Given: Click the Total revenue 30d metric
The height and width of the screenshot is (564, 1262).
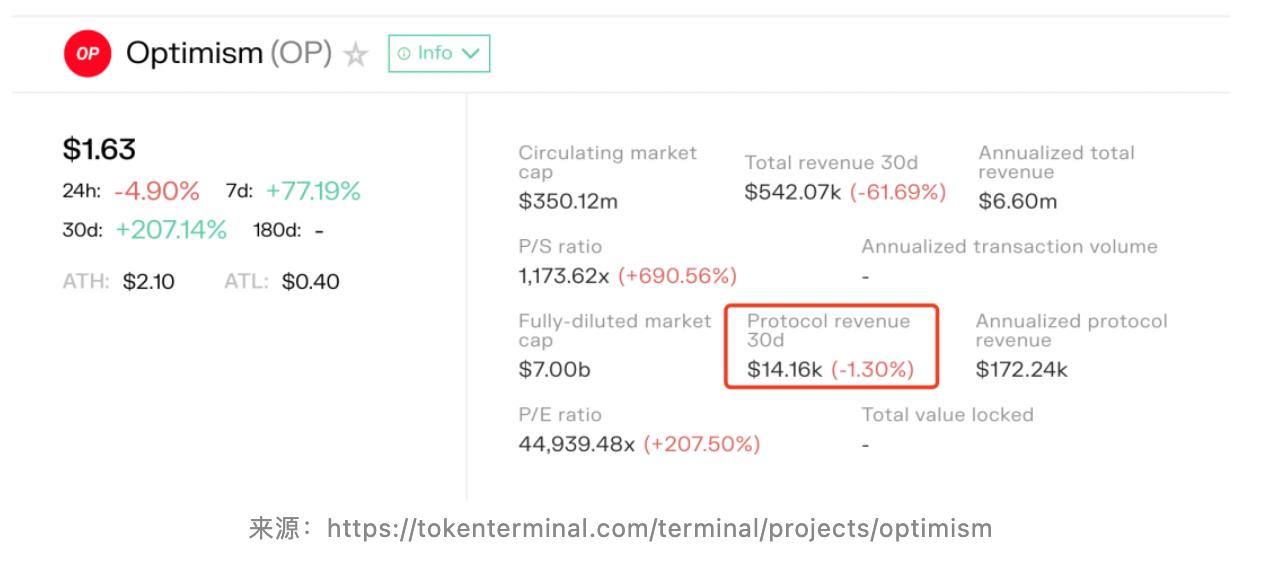Looking at the screenshot, I should pyautogui.click(x=831, y=163).
